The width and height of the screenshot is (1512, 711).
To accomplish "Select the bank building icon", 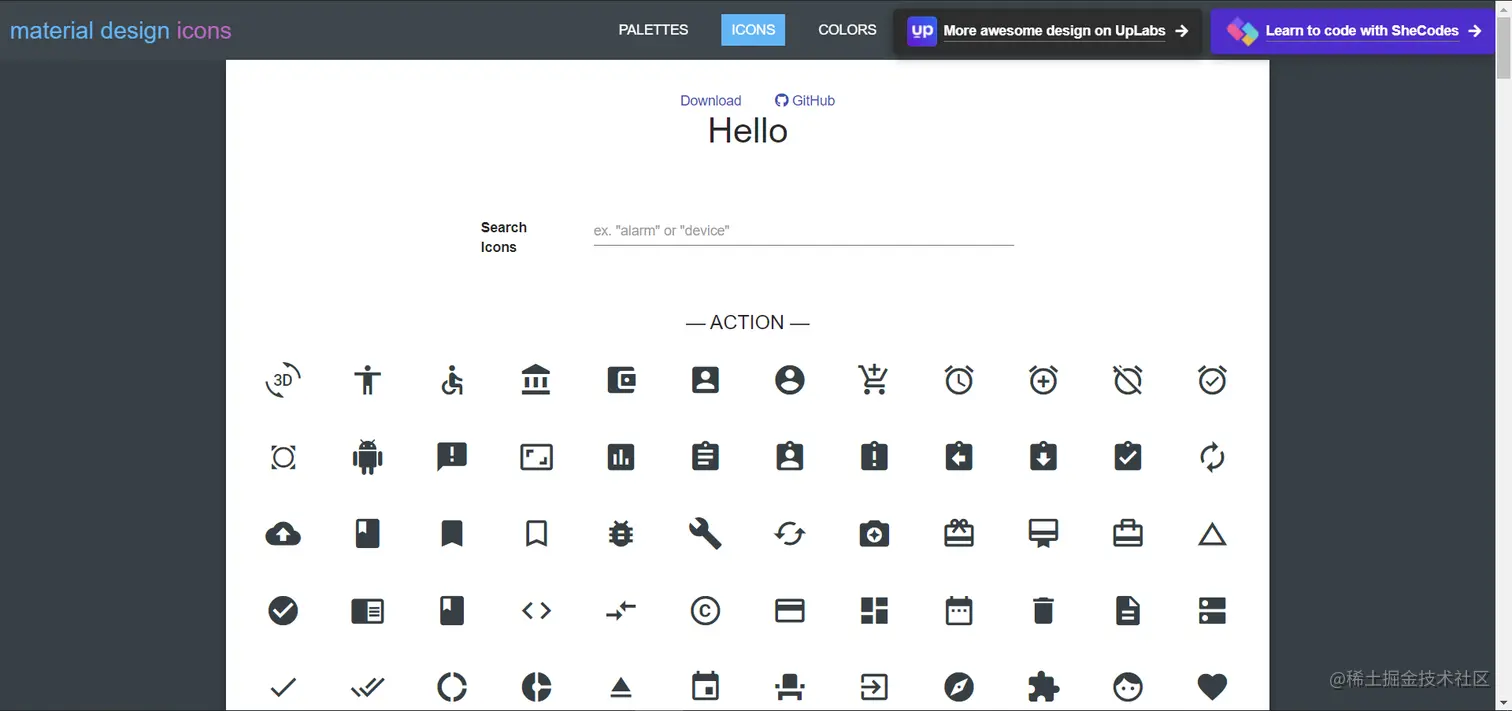I will [x=536, y=380].
